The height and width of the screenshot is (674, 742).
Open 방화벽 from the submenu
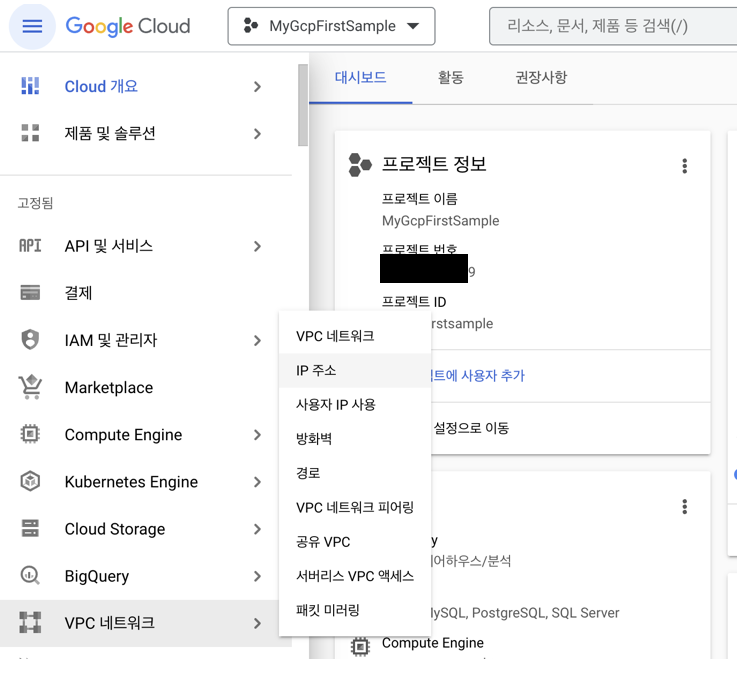(355, 439)
